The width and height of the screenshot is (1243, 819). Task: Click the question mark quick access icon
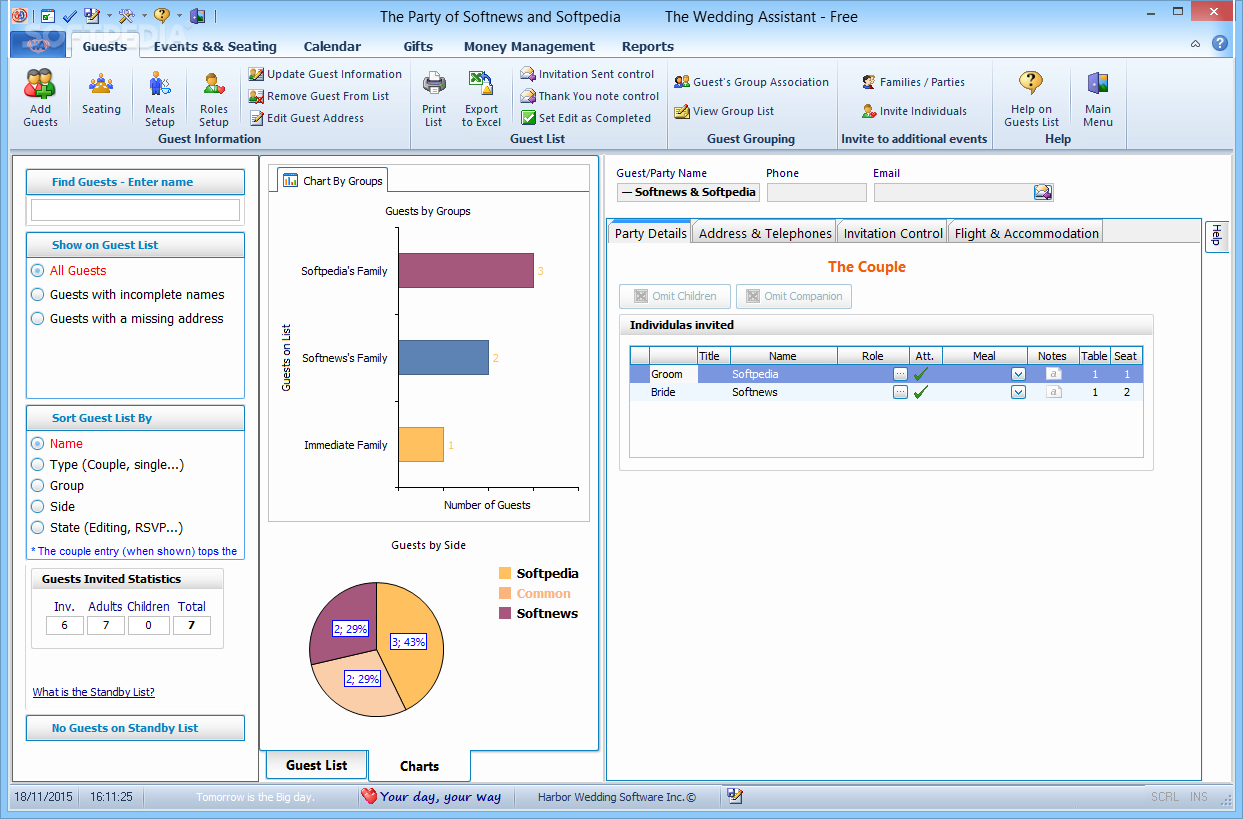point(162,16)
